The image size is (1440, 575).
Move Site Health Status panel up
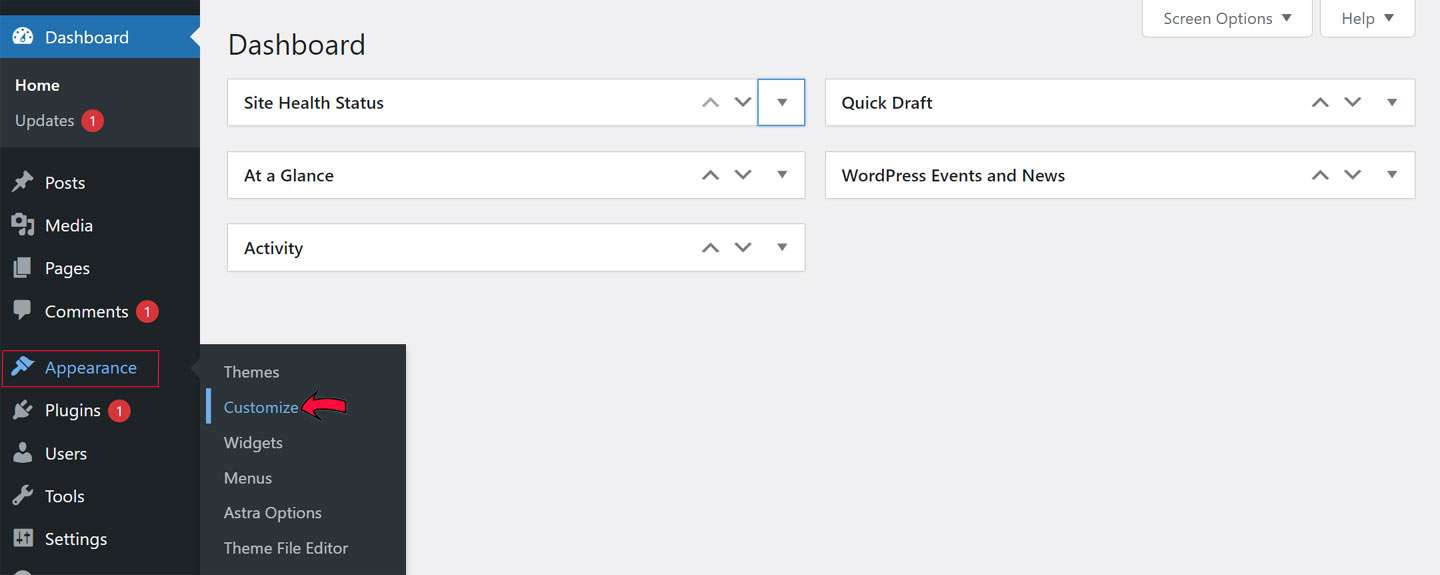click(x=710, y=102)
